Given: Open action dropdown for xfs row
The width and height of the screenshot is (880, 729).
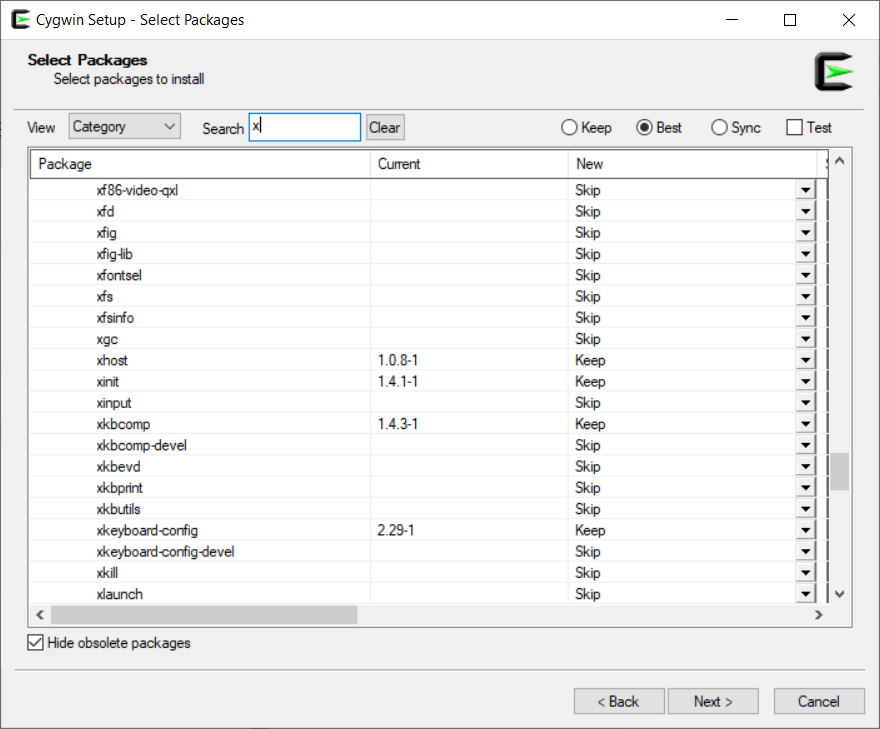Looking at the screenshot, I should click(805, 296).
